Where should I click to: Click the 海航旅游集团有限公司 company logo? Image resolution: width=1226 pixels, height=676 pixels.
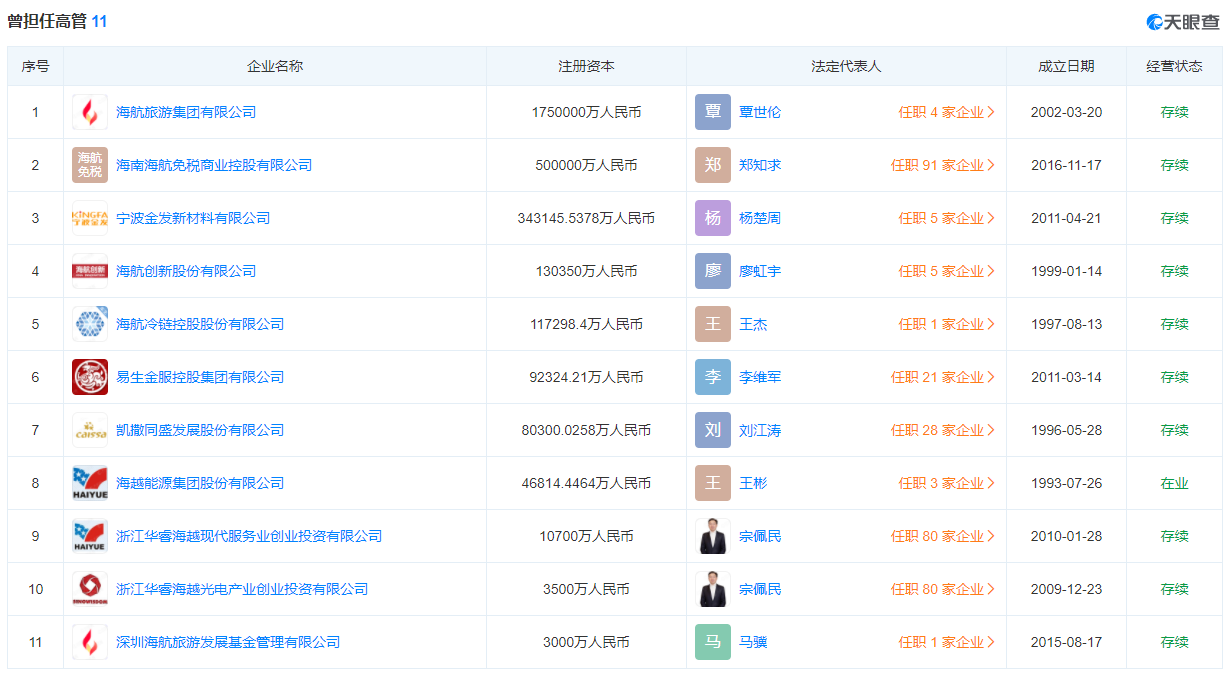90,112
